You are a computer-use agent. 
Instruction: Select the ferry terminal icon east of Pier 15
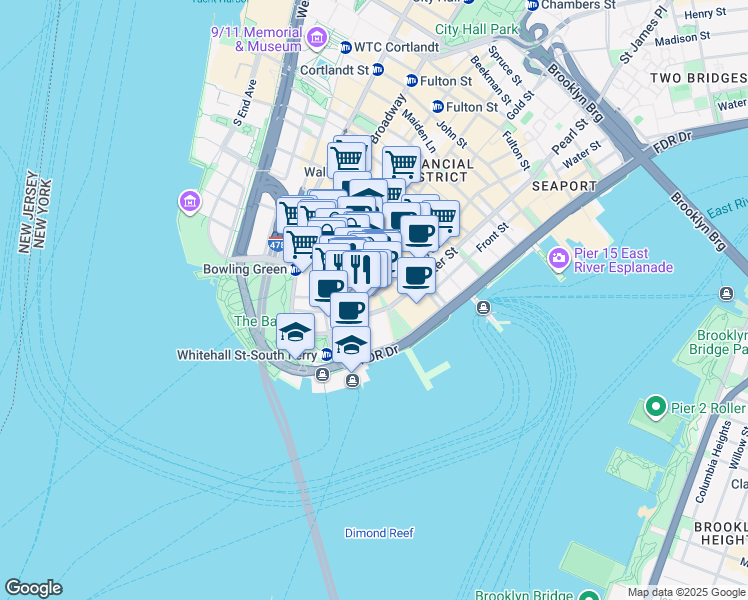pos(727,293)
